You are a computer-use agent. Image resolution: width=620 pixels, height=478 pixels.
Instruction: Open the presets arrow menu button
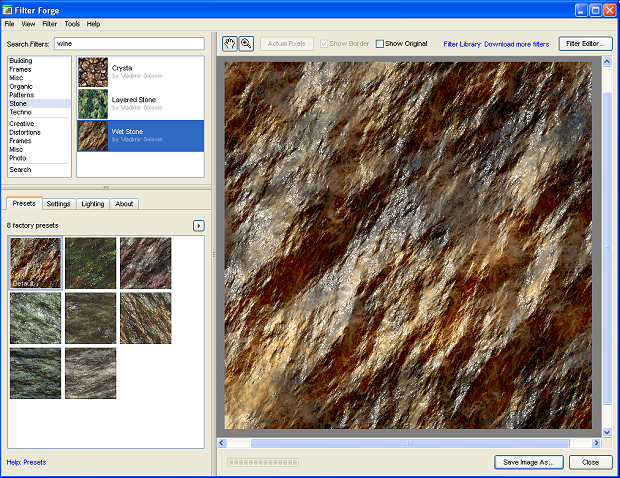coord(198,226)
